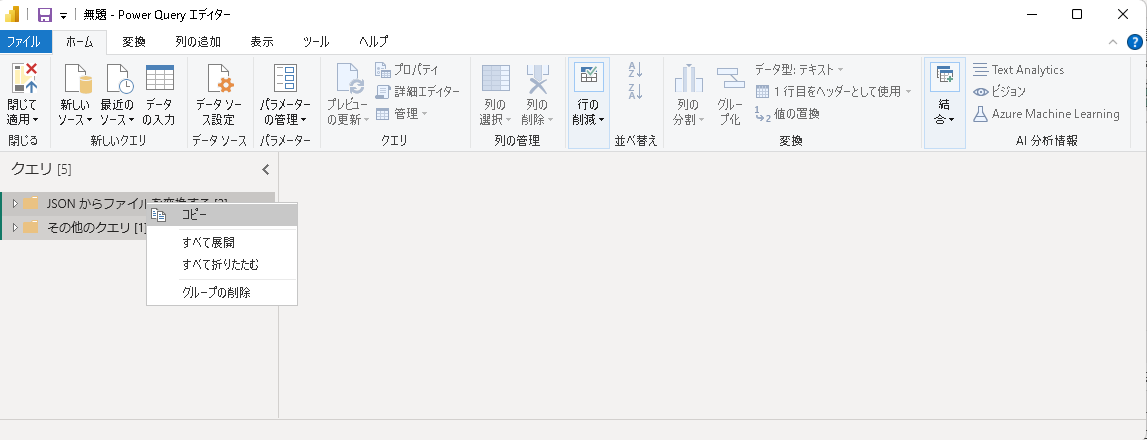
Task: Open the 1 行目をヘッダーとして使用 dropdown arrow
Action: pyautogui.click(x=909, y=92)
